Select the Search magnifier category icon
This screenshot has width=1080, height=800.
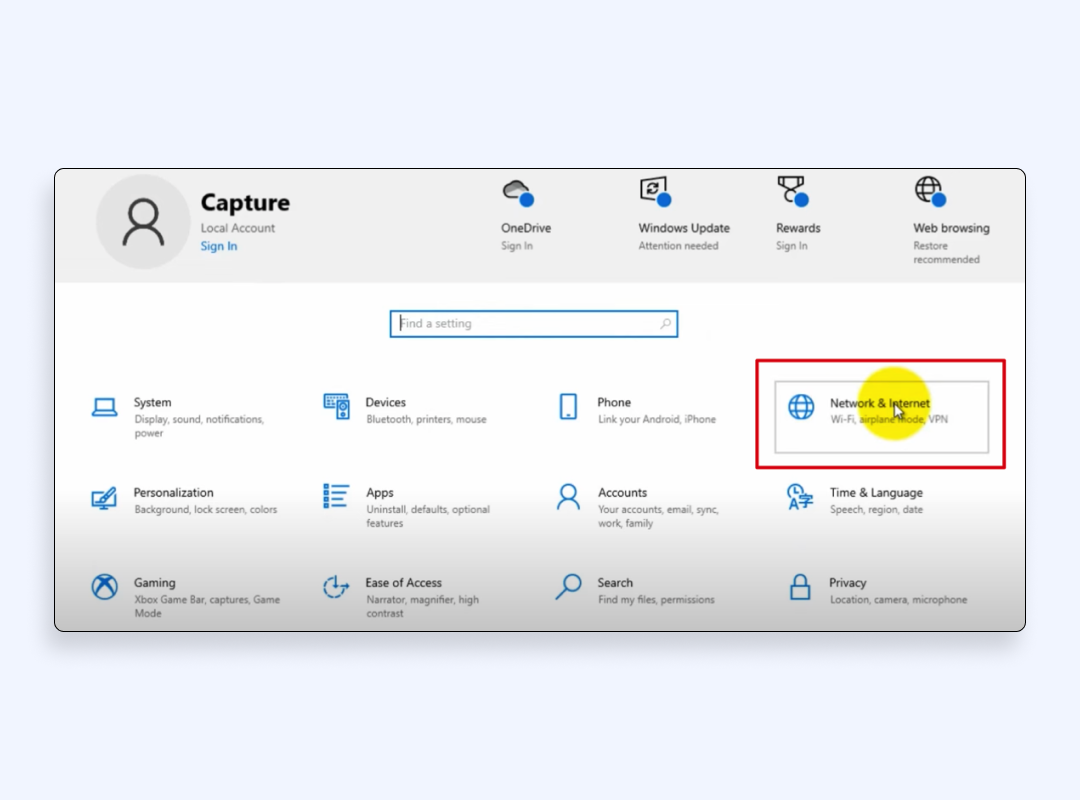tap(568, 587)
